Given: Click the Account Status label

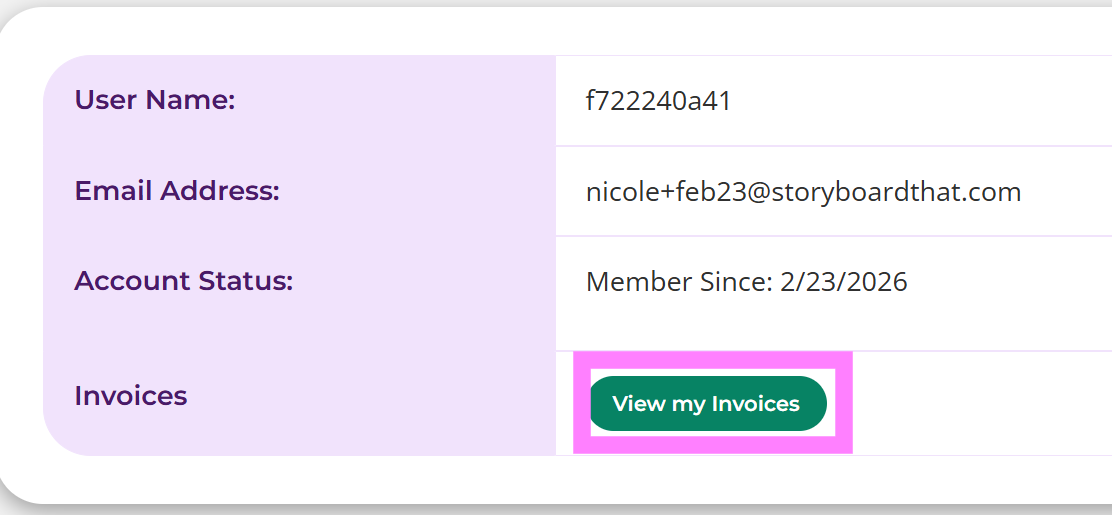Looking at the screenshot, I should [183, 281].
